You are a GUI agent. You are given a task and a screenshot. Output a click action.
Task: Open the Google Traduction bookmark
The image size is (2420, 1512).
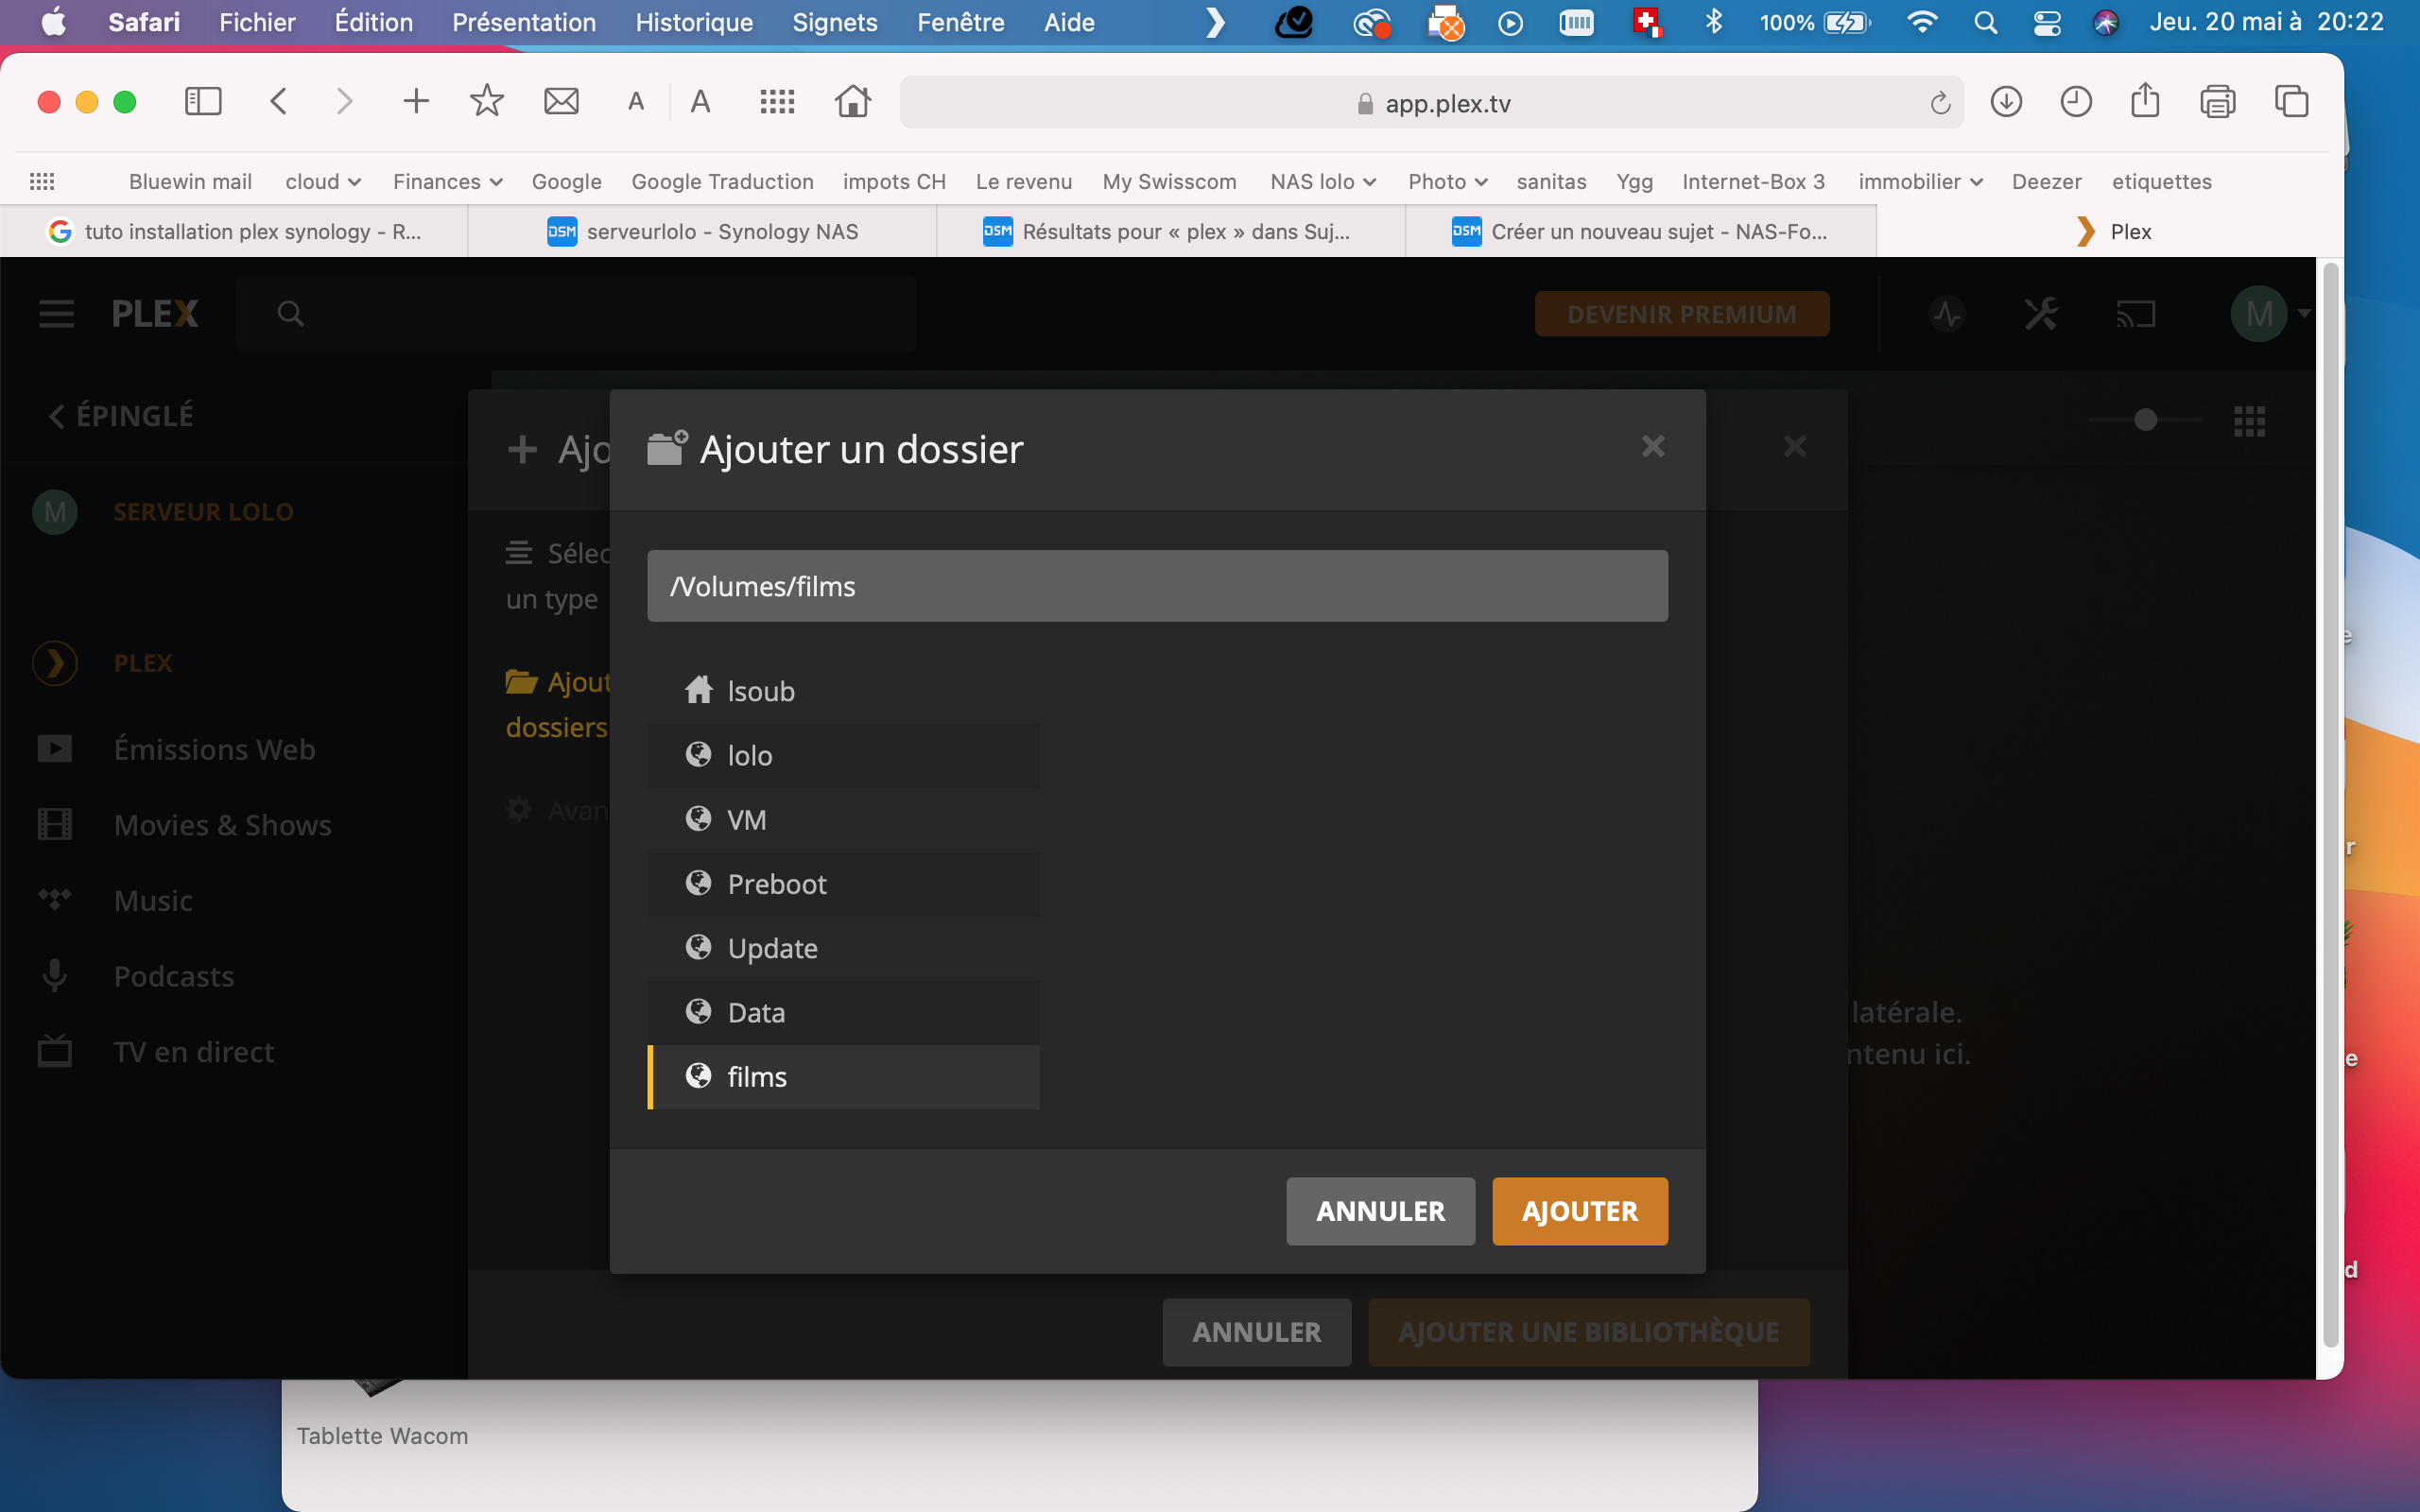(x=722, y=182)
